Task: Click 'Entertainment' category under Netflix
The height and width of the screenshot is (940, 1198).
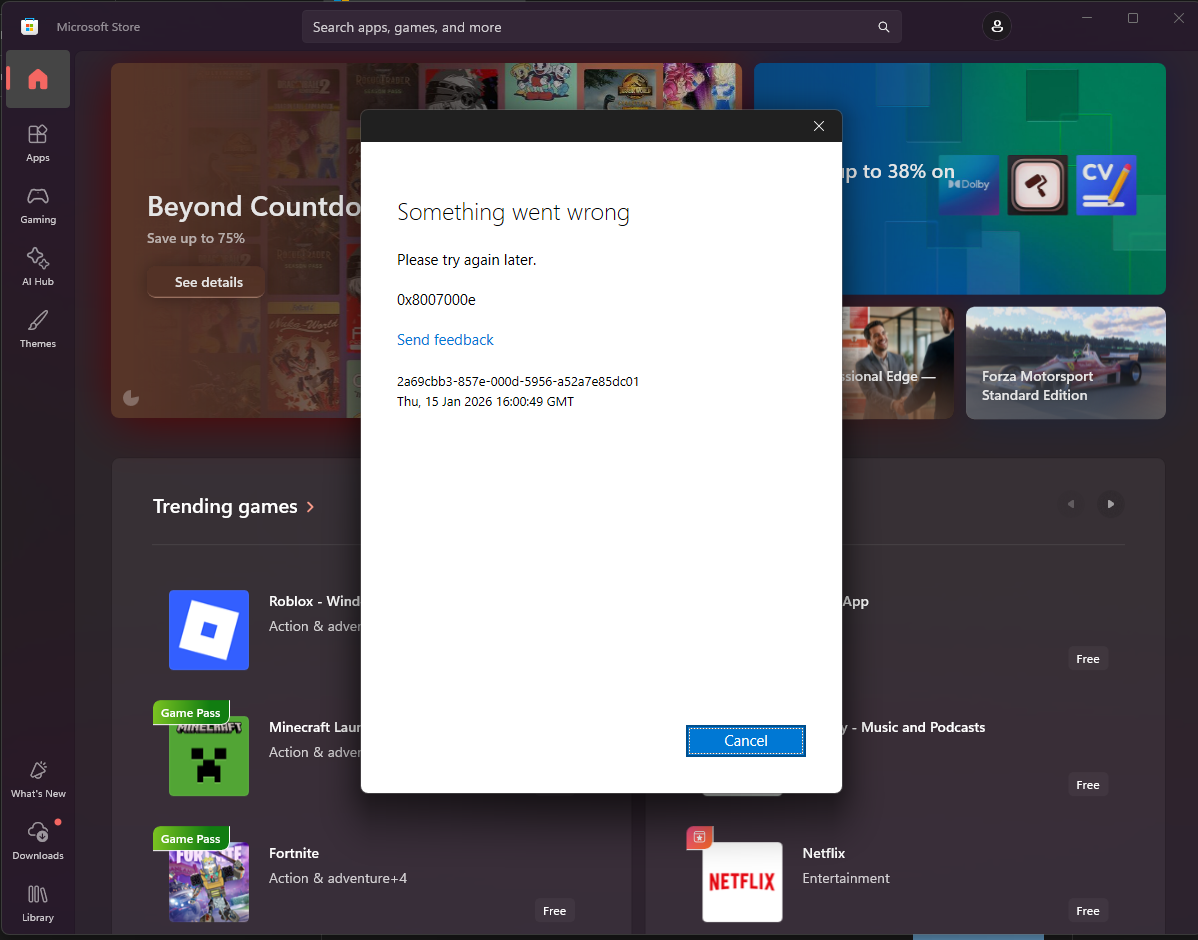Action: pos(846,878)
